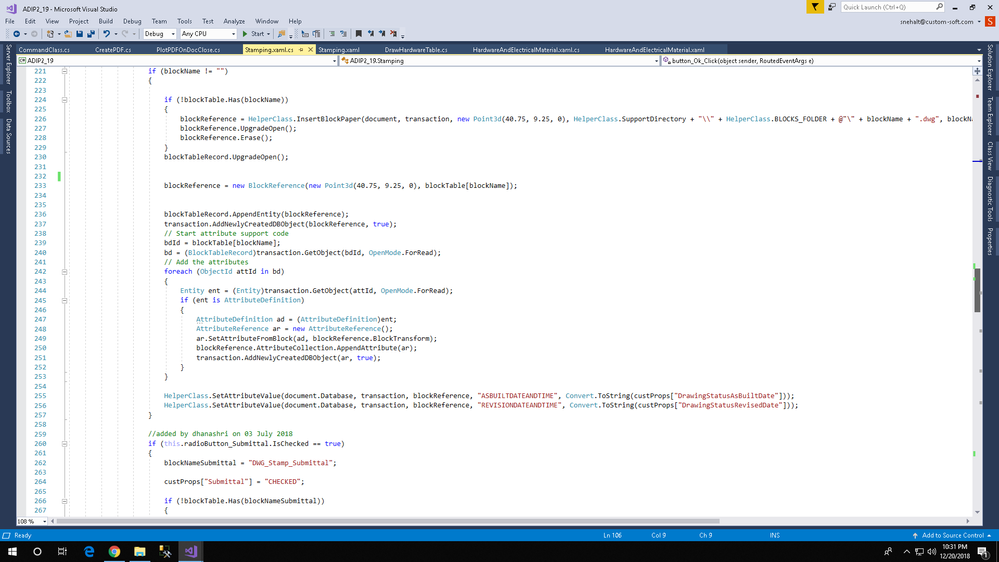Click the Navigate Backward arrow icon
Screen dimensions: 999x562
[x=17, y=34]
